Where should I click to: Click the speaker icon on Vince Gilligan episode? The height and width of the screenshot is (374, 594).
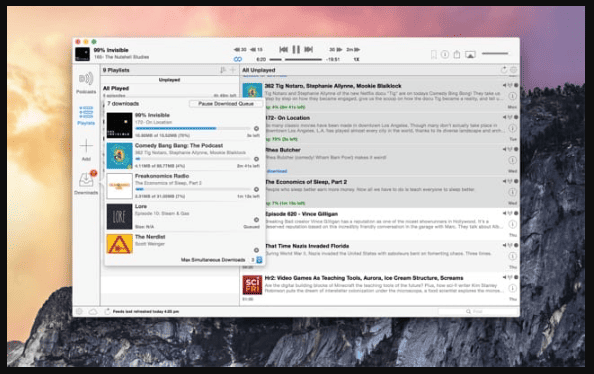[504, 213]
